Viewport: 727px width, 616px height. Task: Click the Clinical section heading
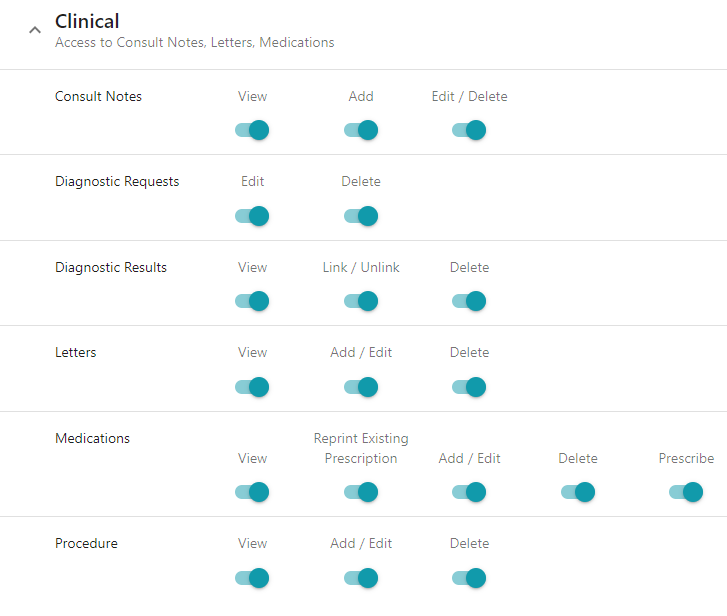[87, 21]
